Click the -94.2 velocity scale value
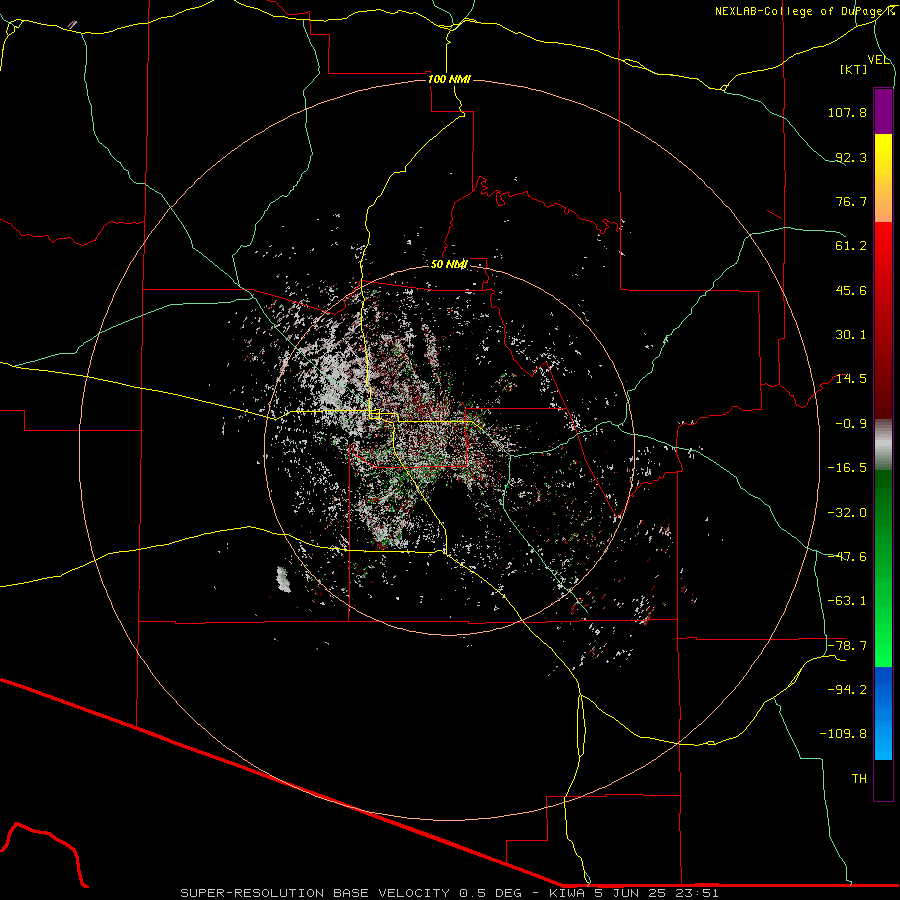Viewport: 900px width, 900px height. (x=847, y=690)
